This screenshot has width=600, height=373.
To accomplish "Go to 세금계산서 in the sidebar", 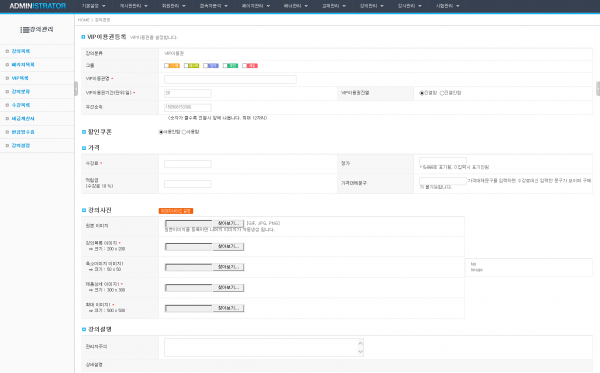I will click(x=23, y=119).
